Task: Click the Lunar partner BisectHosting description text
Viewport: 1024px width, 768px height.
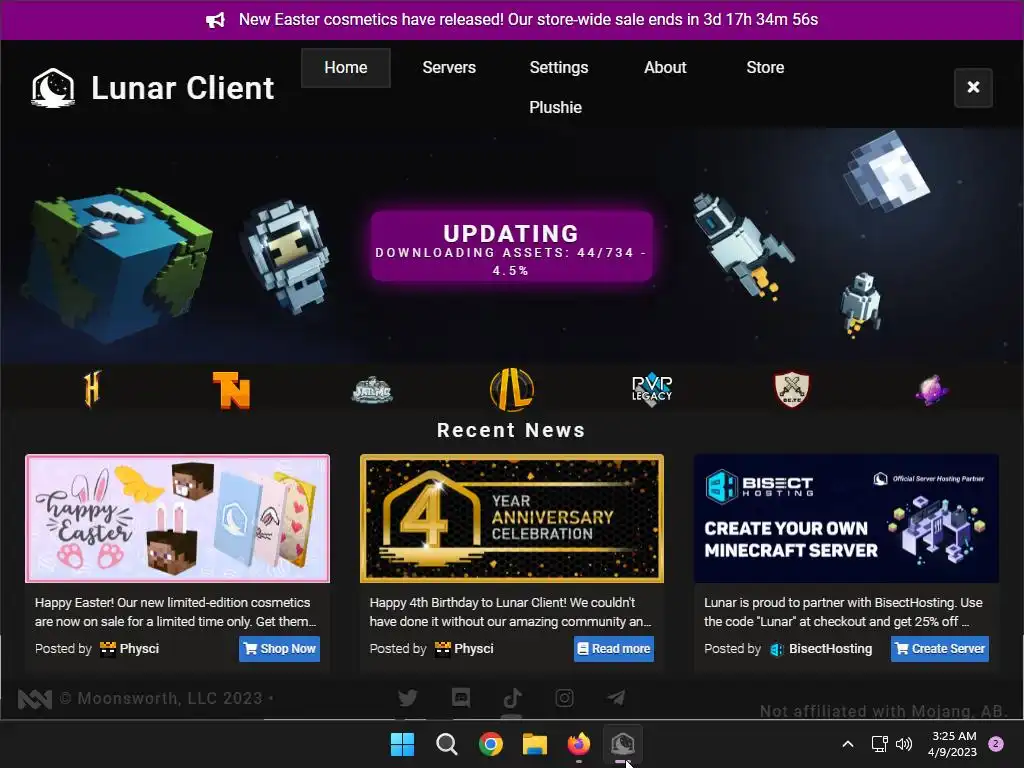Action: tap(843, 612)
